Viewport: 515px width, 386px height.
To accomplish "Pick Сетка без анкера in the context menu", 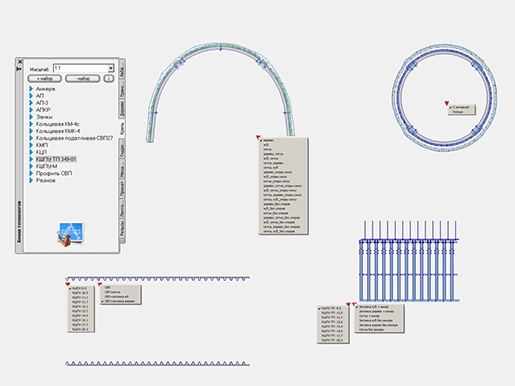I will point(371,330).
